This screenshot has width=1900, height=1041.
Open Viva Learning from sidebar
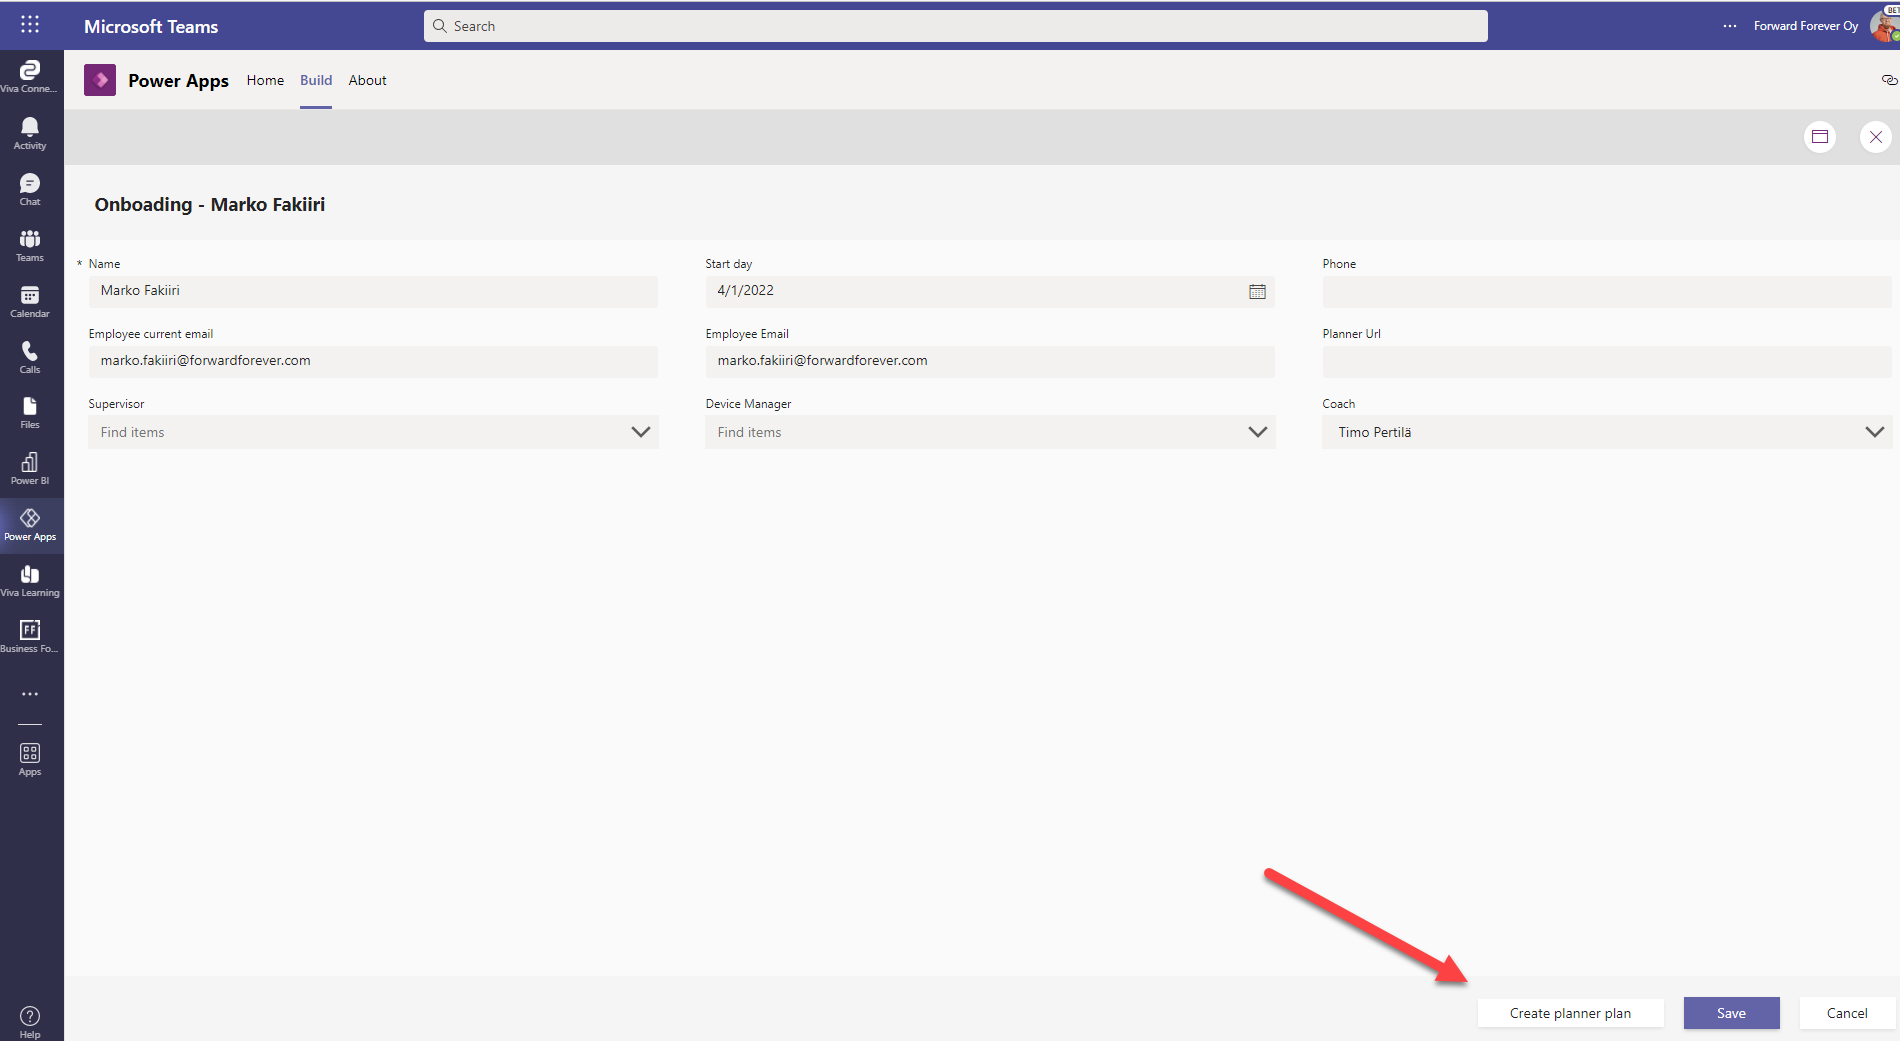30,579
